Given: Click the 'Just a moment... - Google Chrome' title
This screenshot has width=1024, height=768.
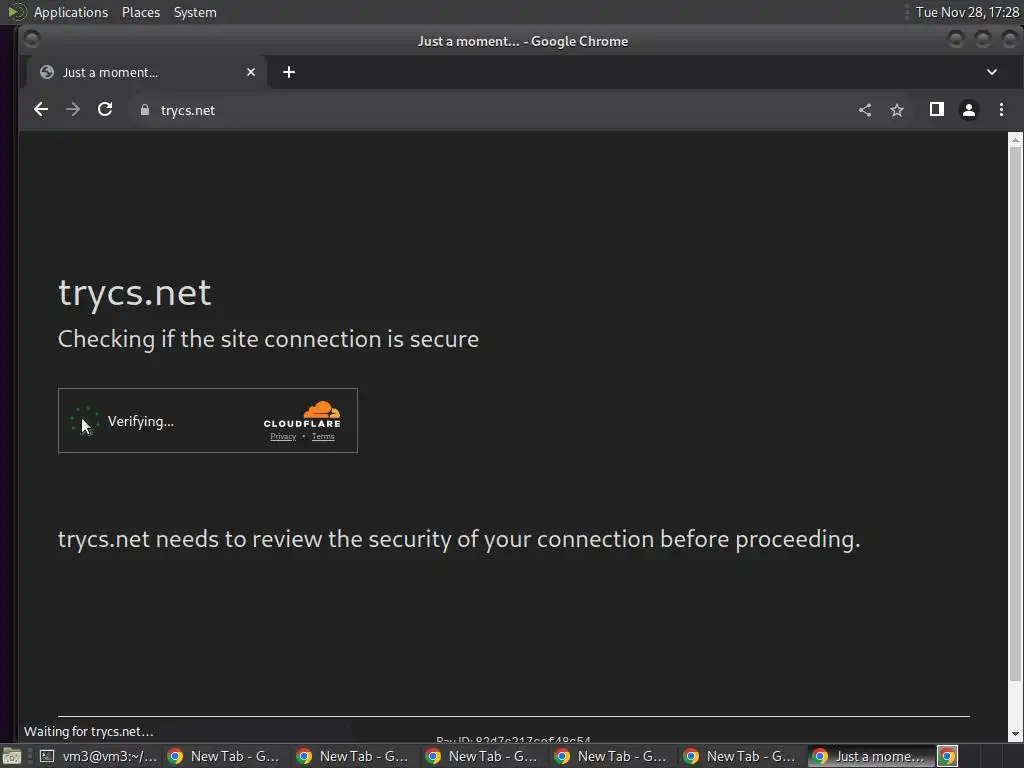Looking at the screenshot, I should click(x=522, y=41).
